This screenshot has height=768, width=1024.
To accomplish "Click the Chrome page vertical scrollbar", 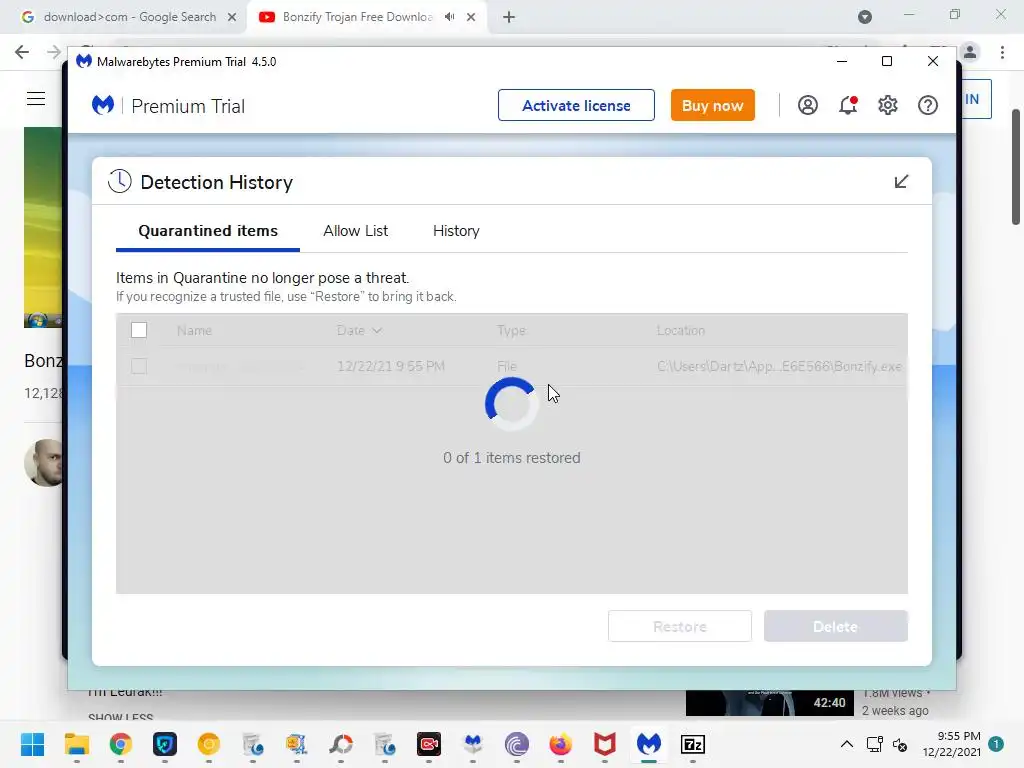I will [1016, 167].
